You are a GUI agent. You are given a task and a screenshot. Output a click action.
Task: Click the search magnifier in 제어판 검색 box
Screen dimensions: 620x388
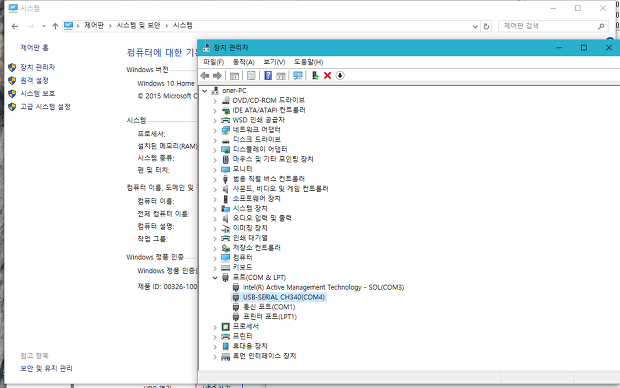(x=601, y=26)
